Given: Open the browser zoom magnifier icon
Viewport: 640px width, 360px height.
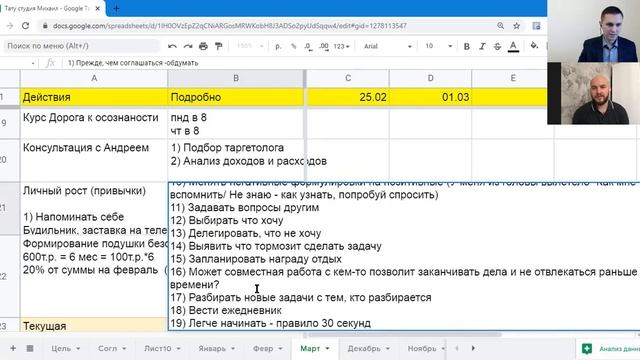Looking at the screenshot, I should 500,26.
